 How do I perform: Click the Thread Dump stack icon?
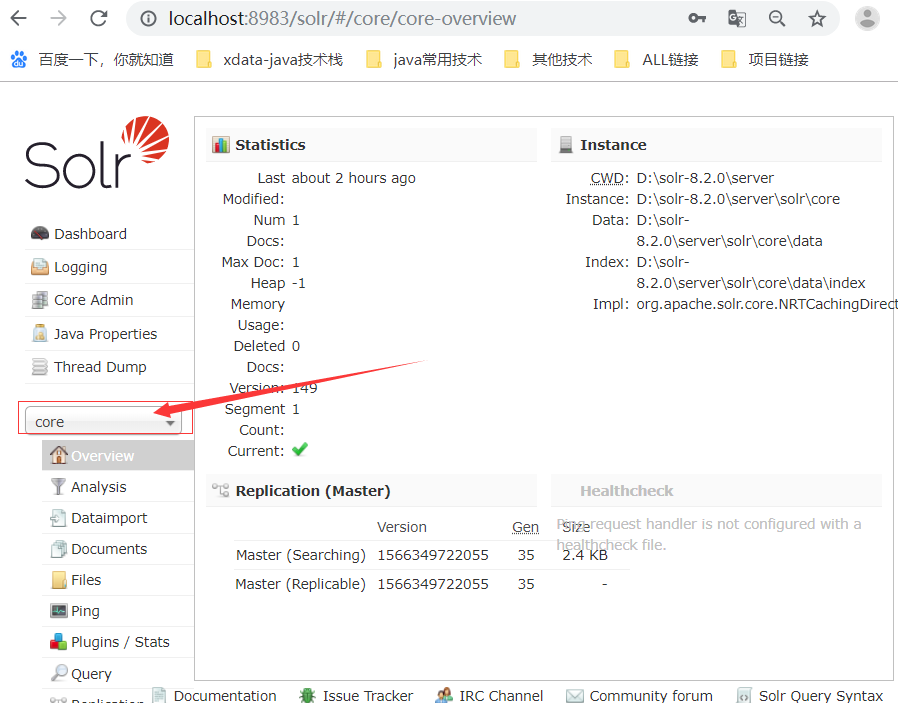40,366
